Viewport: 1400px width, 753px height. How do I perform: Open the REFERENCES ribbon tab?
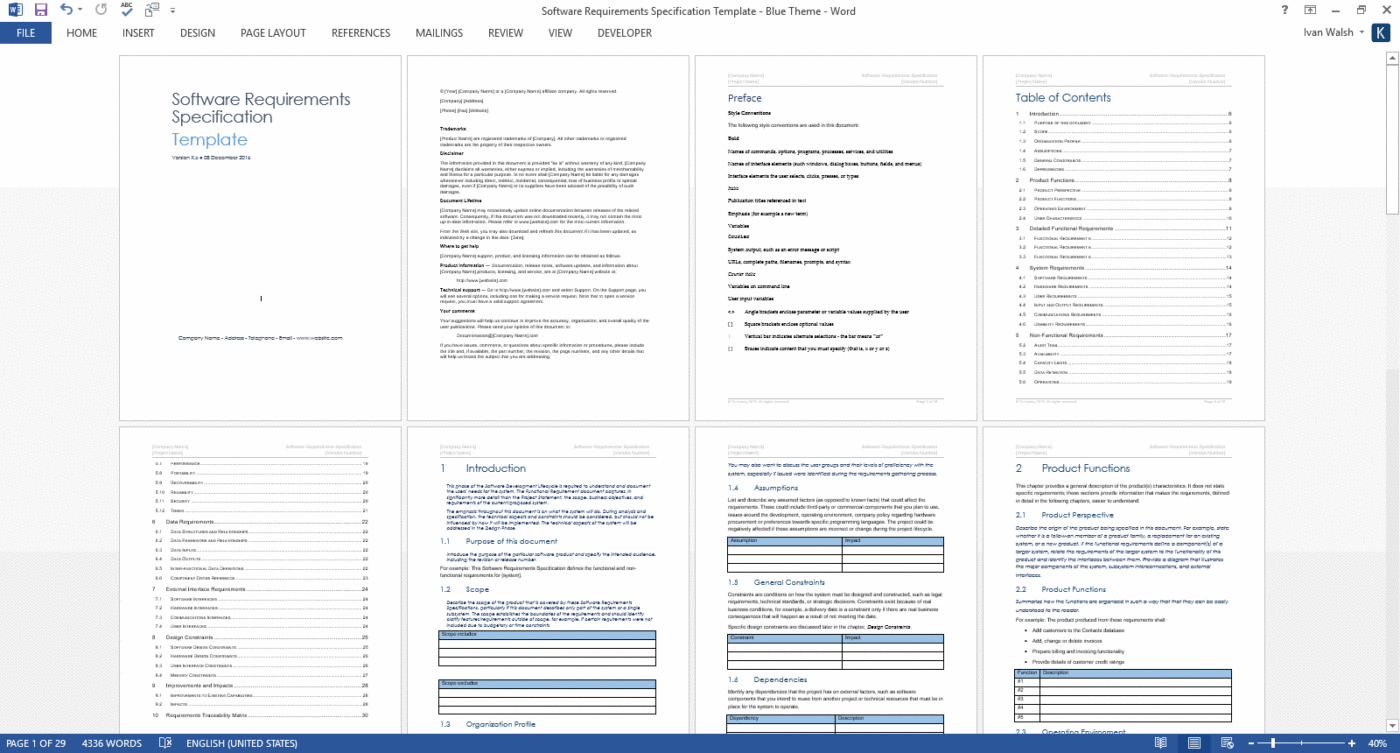click(x=360, y=33)
